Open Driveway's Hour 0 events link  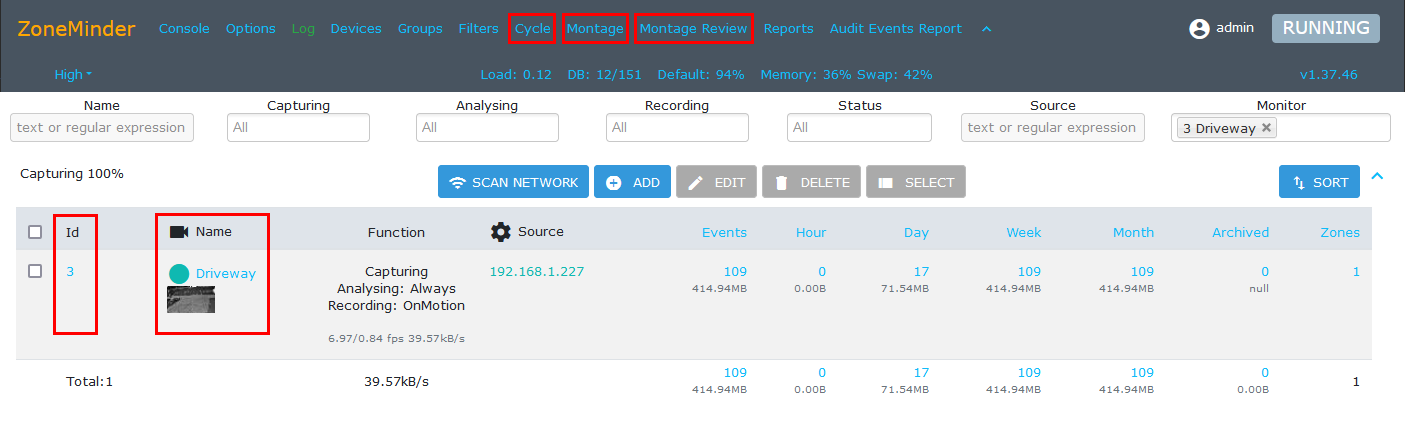tap(822, 272)
